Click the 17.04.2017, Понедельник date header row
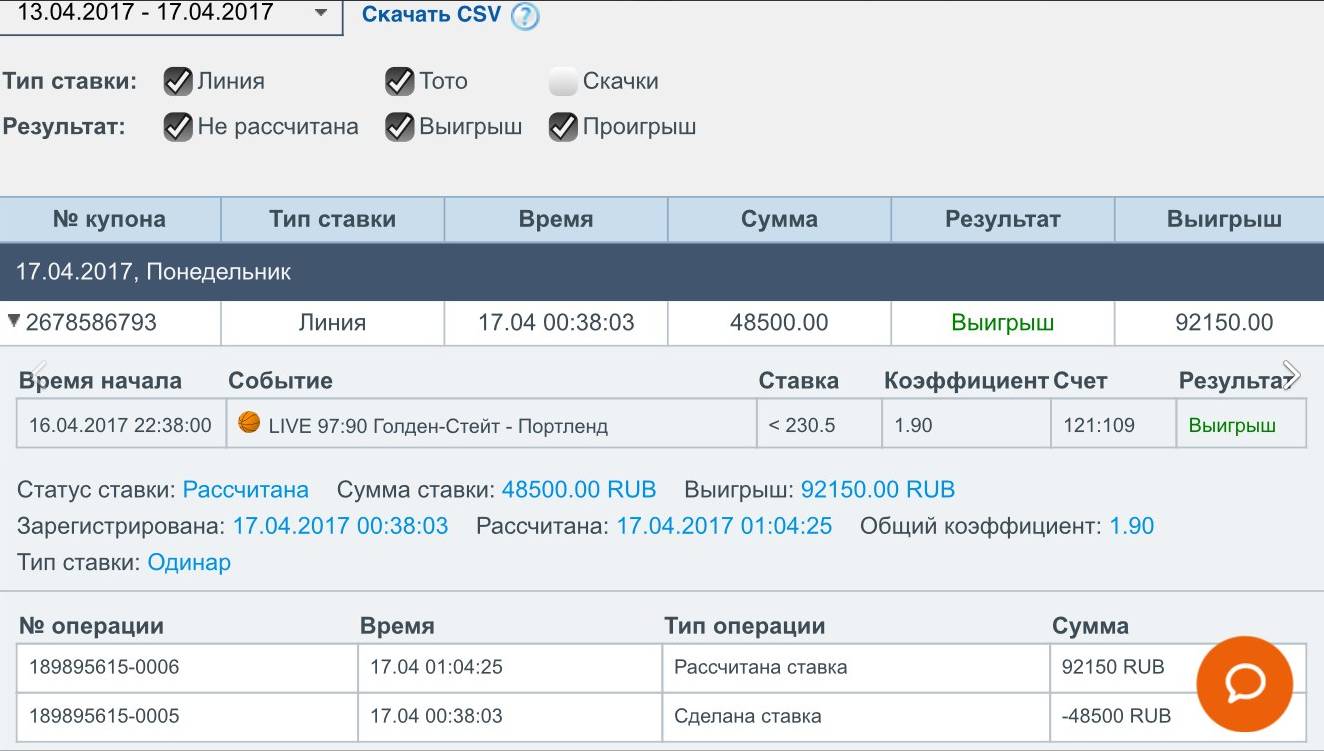The image size is (1324, 751). pos(662,272)
